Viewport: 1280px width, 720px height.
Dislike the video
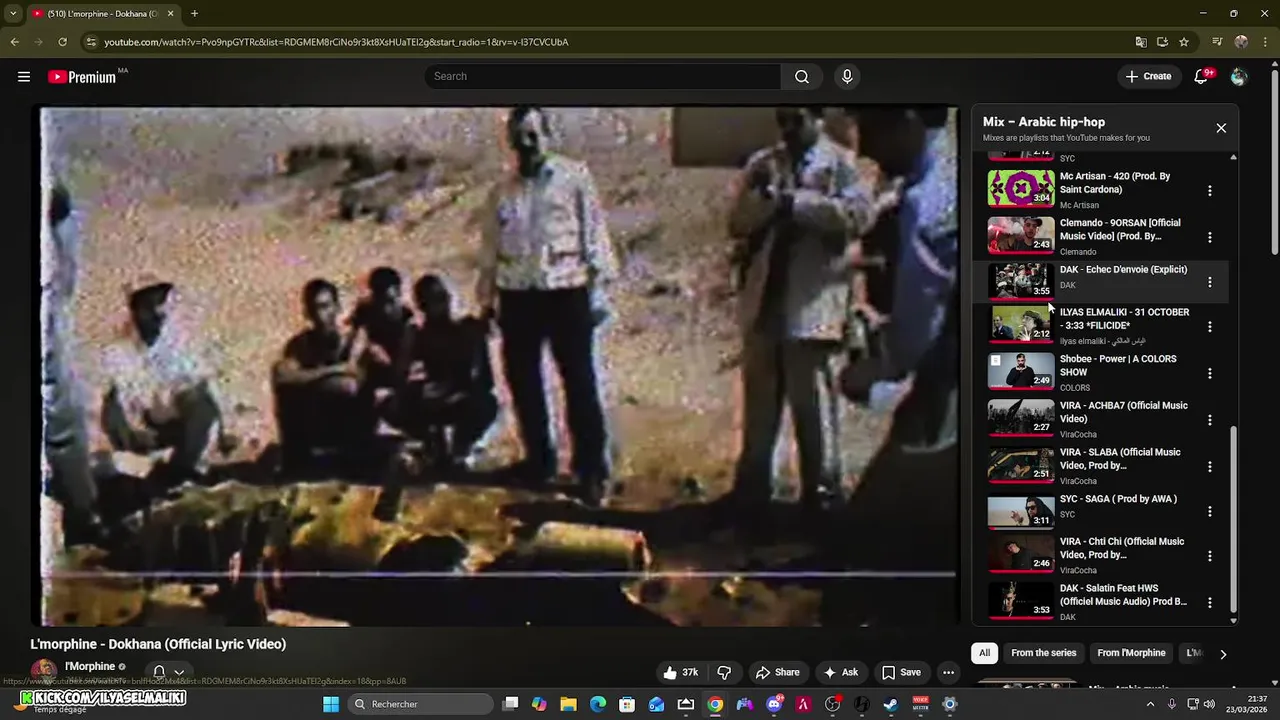(724, 673)
